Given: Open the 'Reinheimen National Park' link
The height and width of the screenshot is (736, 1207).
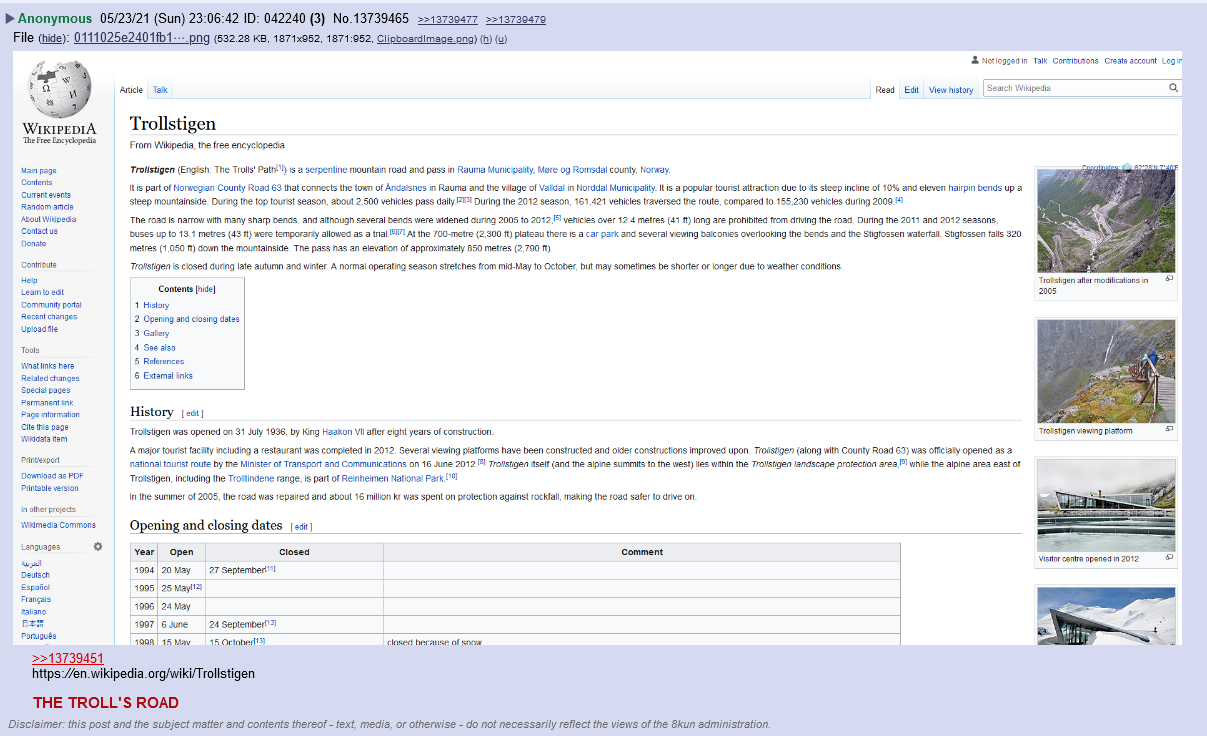Looking at the screenshot, I should pos(393,478).
